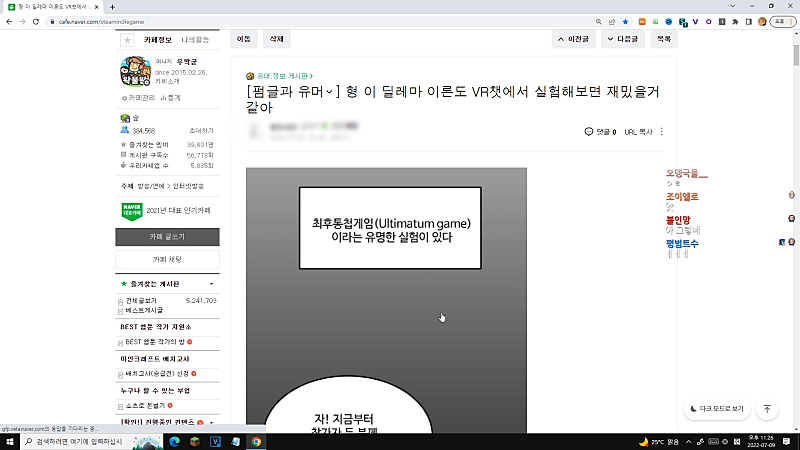Open Microsoft Edge from taskbar

(174, 442)
